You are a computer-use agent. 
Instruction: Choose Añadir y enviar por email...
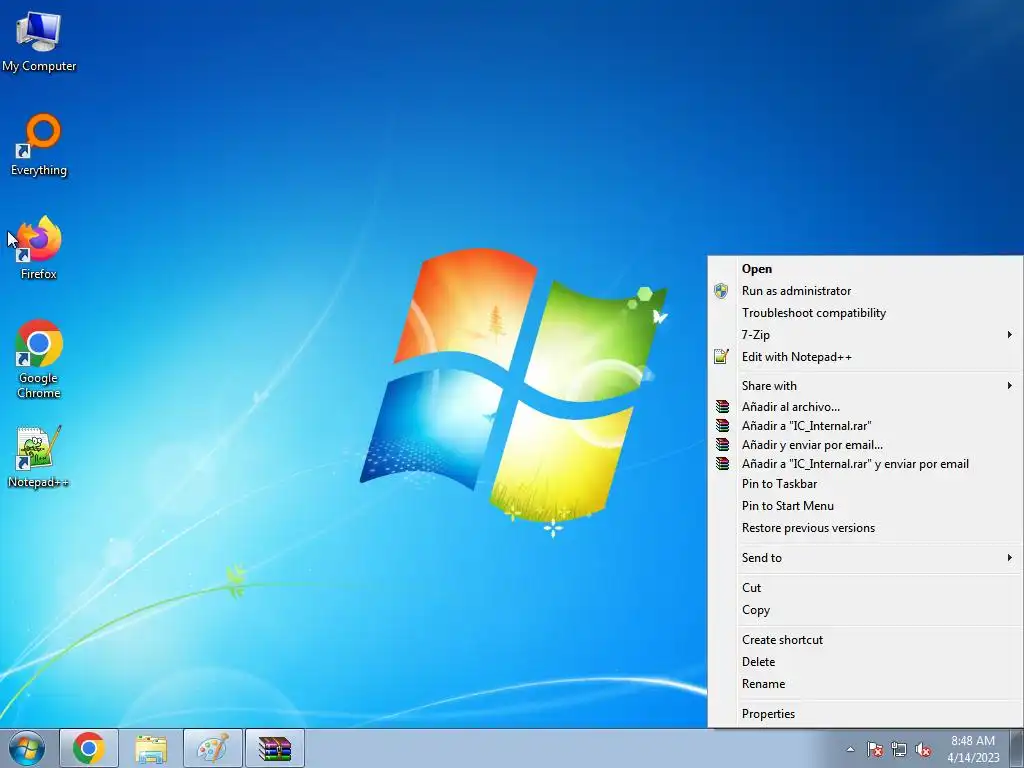865,445
